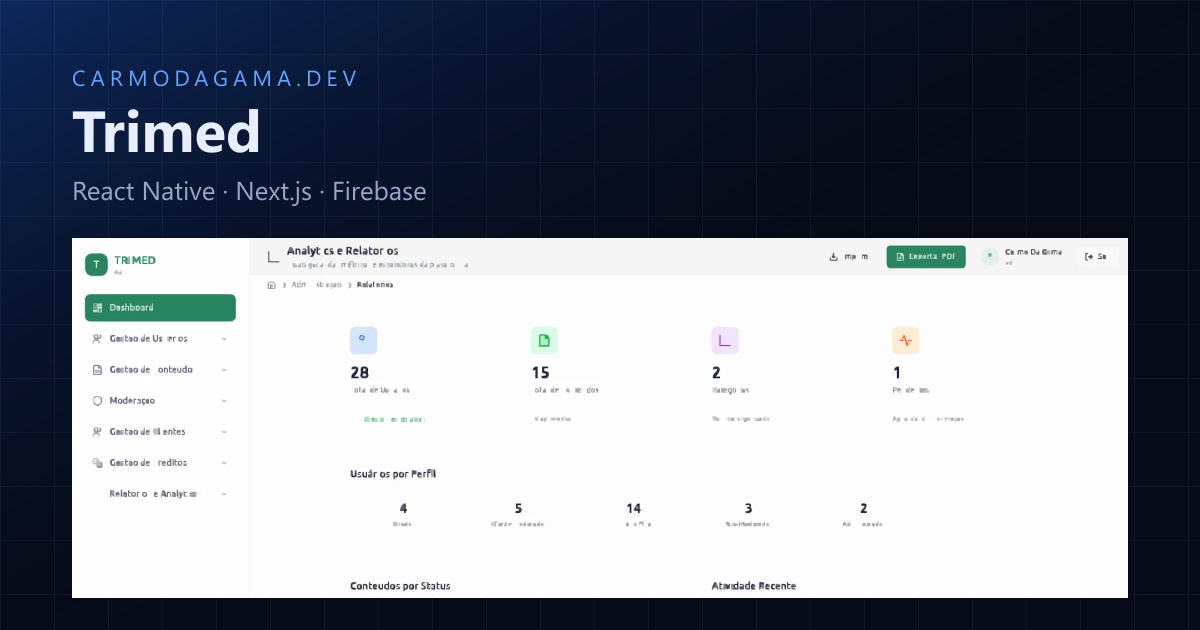Expand the Gestao de Usuarios chevron
Image resolution: width=1200 pixels, height=630 pixels.
point(224,339)
